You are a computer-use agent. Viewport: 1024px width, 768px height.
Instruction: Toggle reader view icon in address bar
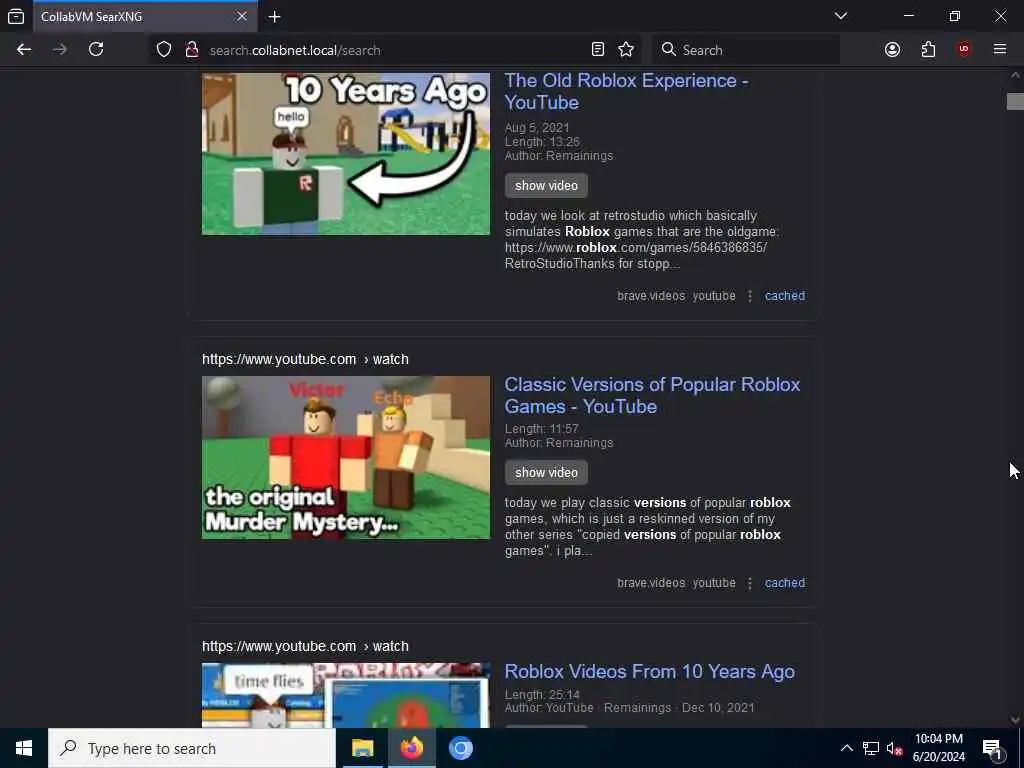598,50
